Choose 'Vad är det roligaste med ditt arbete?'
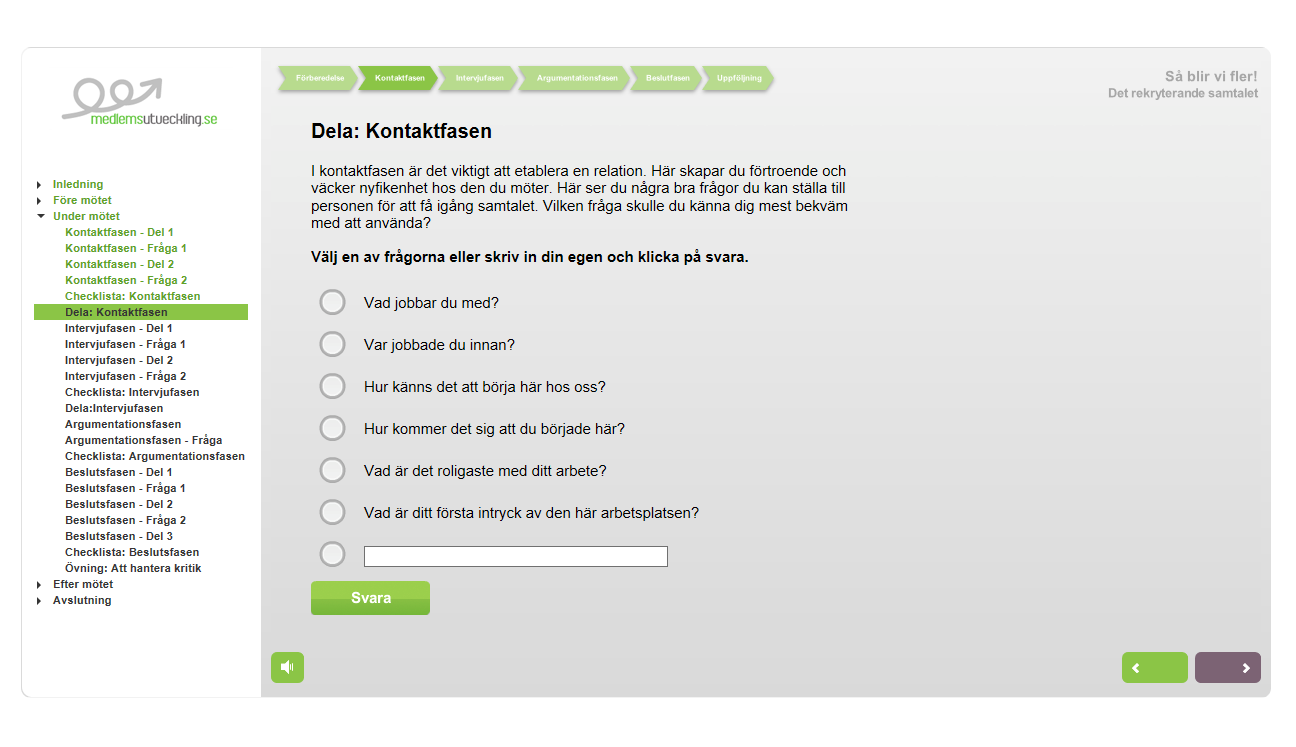Image resolution: width=1296 pixels, height=747 pixels. (332, 470)
